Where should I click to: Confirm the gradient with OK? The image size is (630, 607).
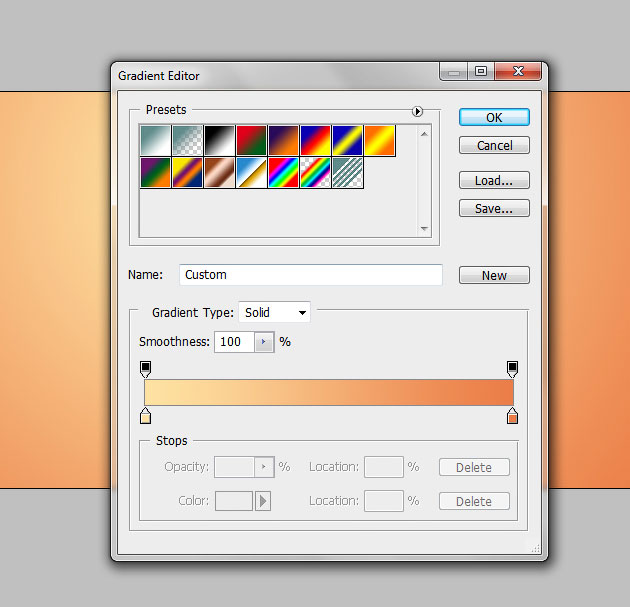click(494, 117)
